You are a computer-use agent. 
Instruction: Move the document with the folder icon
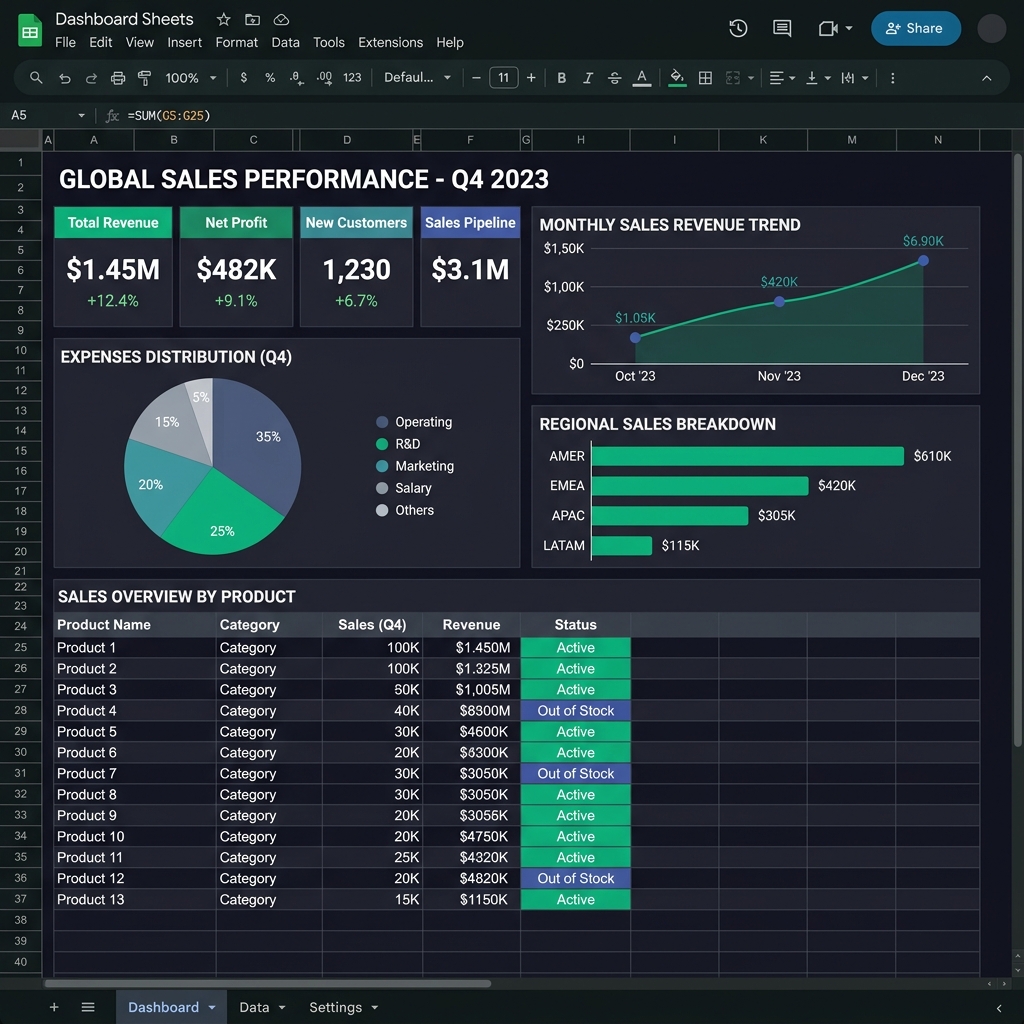click(252, 20)
